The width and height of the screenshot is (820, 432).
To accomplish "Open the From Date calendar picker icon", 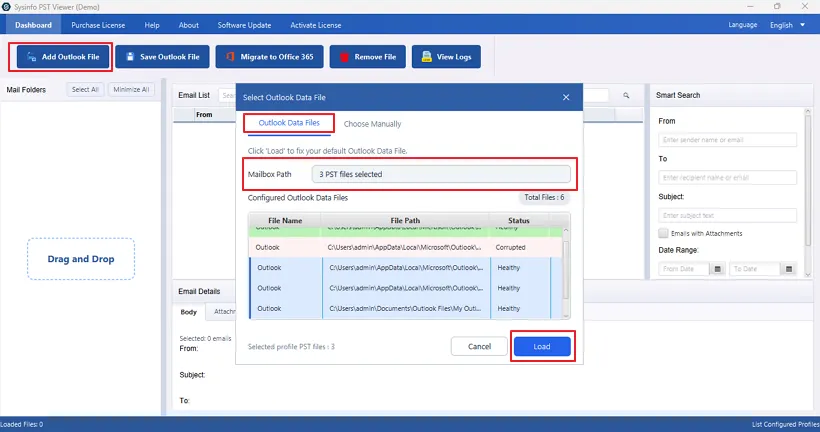I will pyautogui.click(x=718, y=269).
